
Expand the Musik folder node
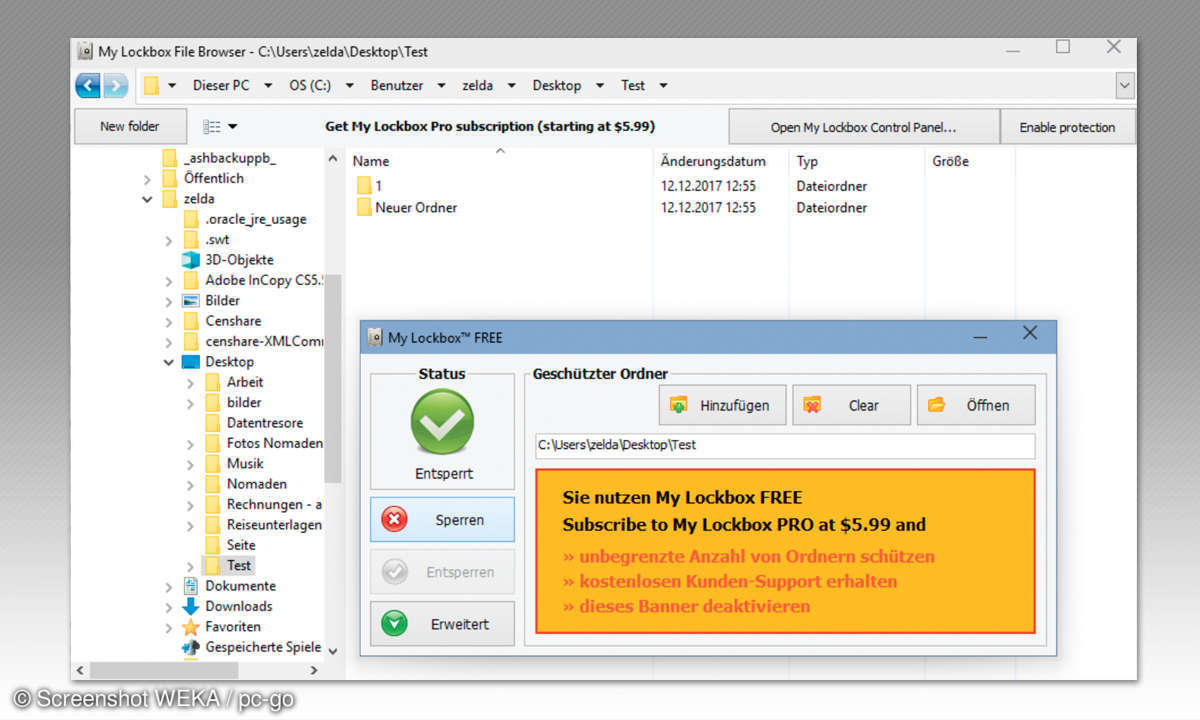(x=190, y=464)
